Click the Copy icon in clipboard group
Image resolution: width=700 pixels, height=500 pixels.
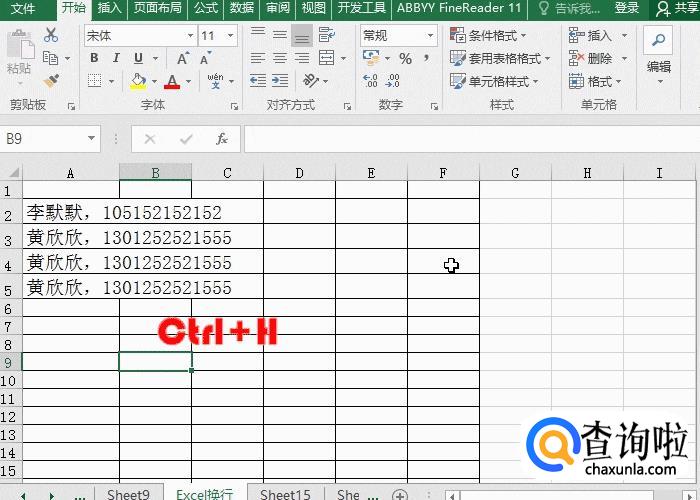click(50, 58)
